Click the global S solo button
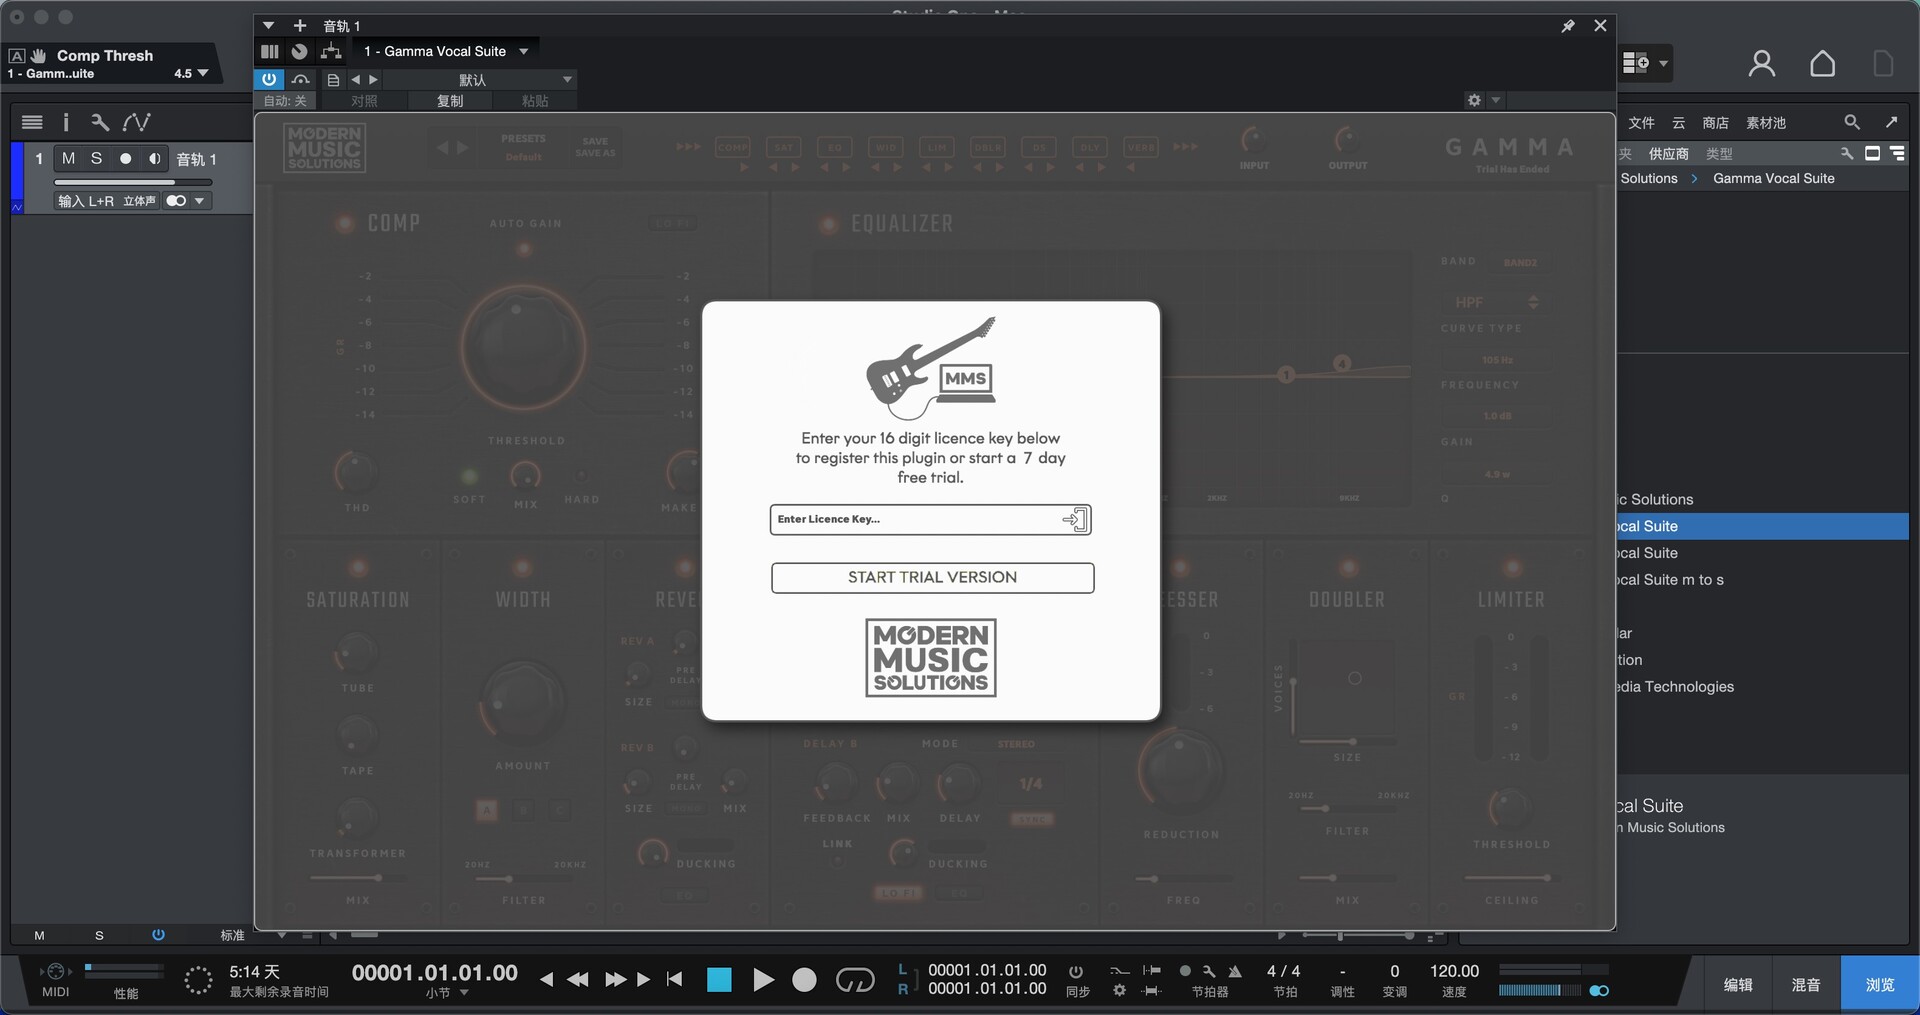The height and width of the screenshot is (1015, 1920). (99, 935)
